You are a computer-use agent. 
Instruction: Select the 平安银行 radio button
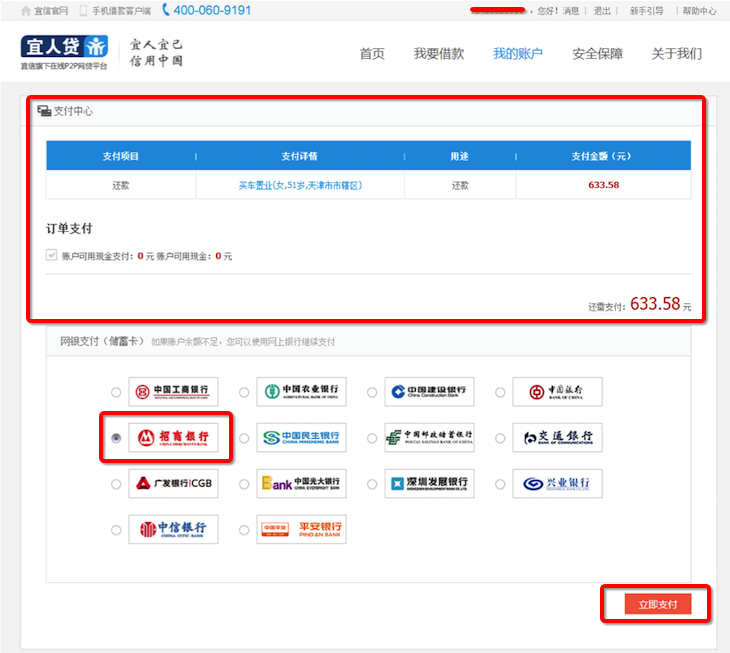pos(244,530)
